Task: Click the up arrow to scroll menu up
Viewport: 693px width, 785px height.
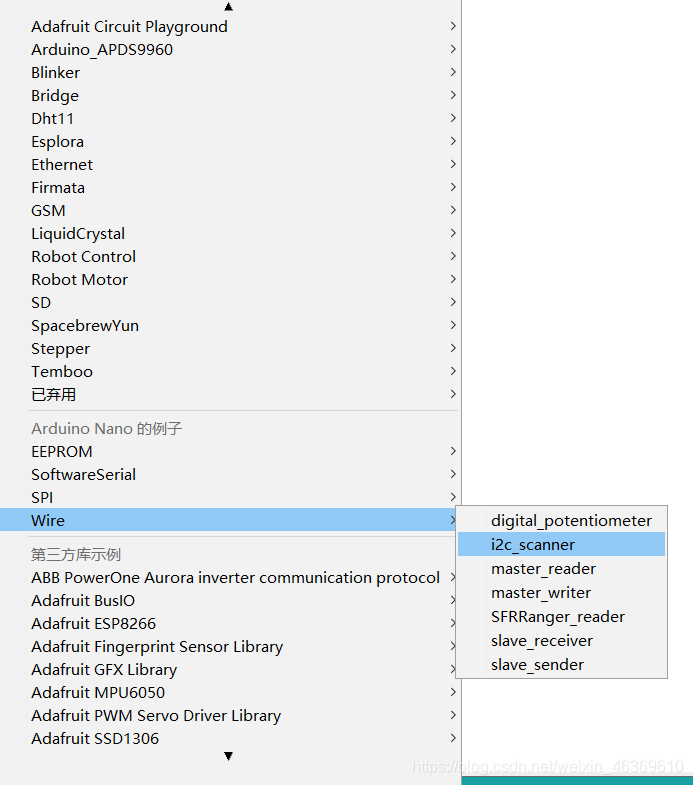Action: [228, 7]
